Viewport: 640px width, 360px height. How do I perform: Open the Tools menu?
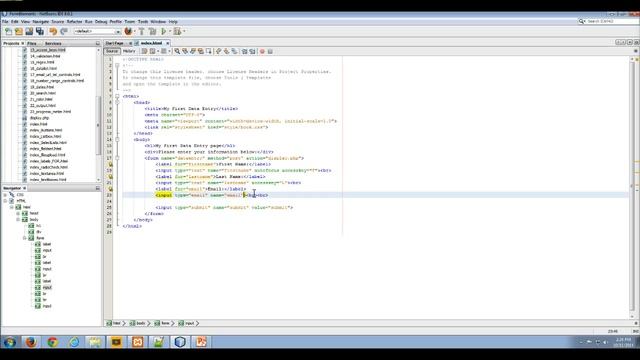[x=143, y=22]
